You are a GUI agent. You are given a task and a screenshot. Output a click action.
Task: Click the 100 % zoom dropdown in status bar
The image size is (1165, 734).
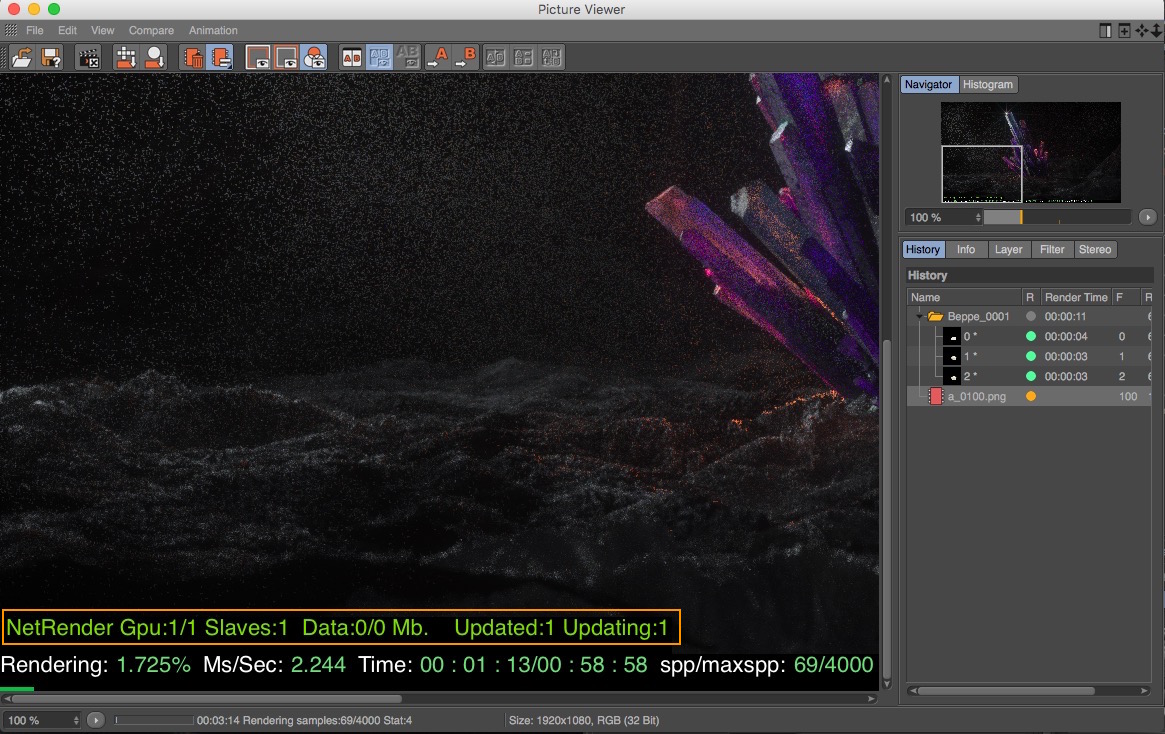pyautogui.click(x=42, y=721)
